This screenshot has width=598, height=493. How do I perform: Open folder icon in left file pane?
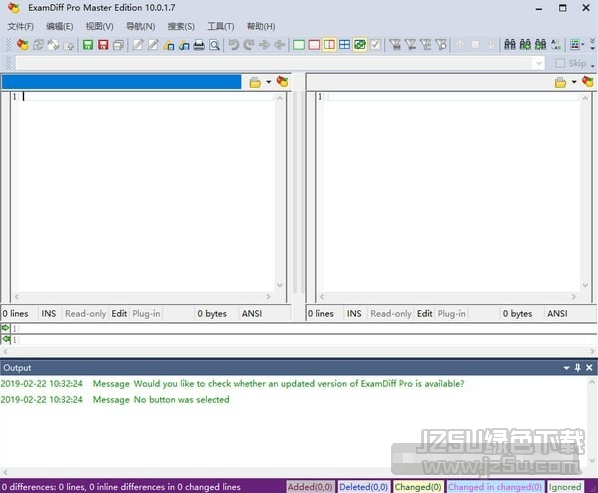[255, 82]
